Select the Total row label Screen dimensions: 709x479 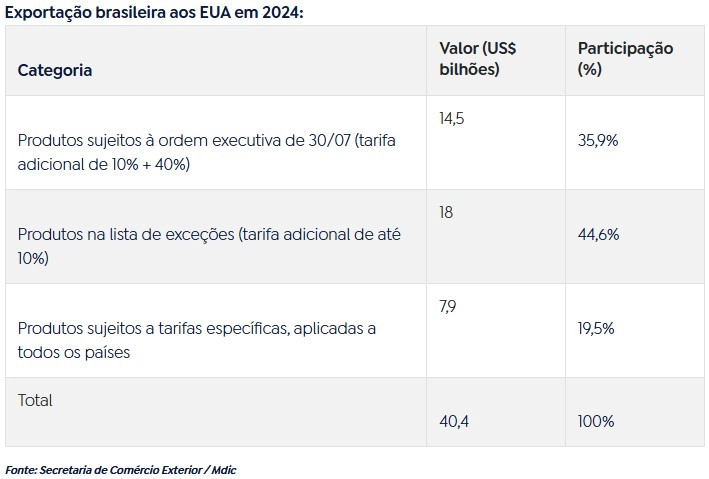coord(35,400)
